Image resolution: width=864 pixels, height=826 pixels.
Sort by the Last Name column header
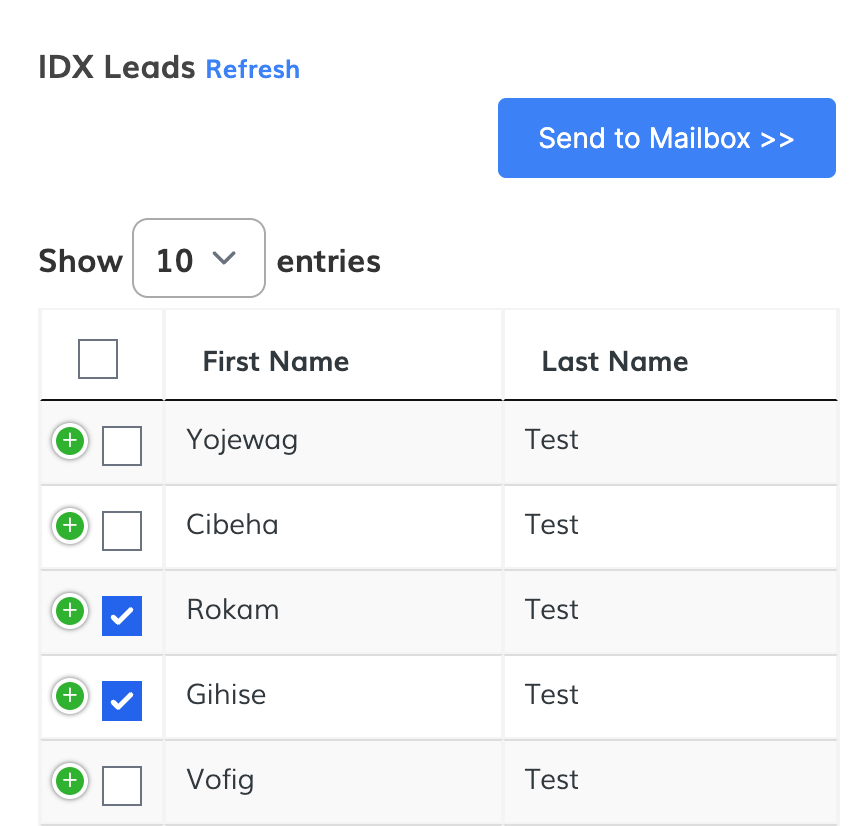615,361
